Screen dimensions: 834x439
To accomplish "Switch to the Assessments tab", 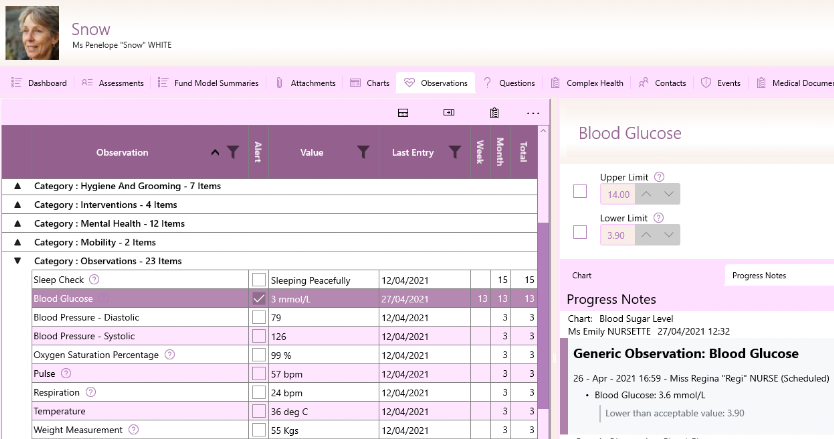I will 112,83.
